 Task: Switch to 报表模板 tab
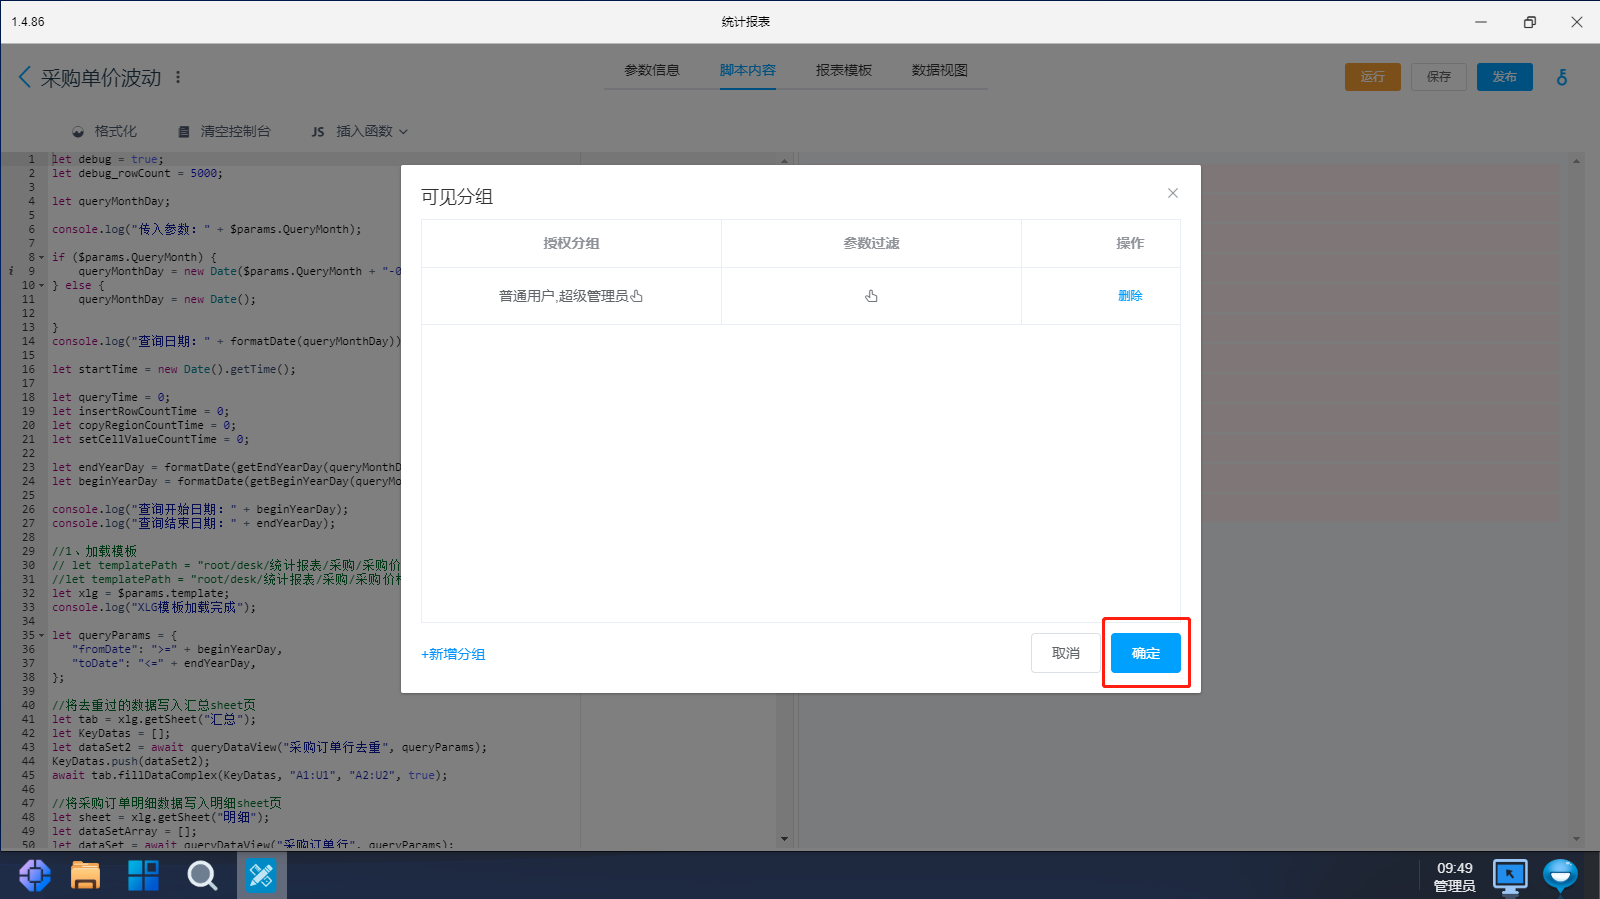(844, 70)
